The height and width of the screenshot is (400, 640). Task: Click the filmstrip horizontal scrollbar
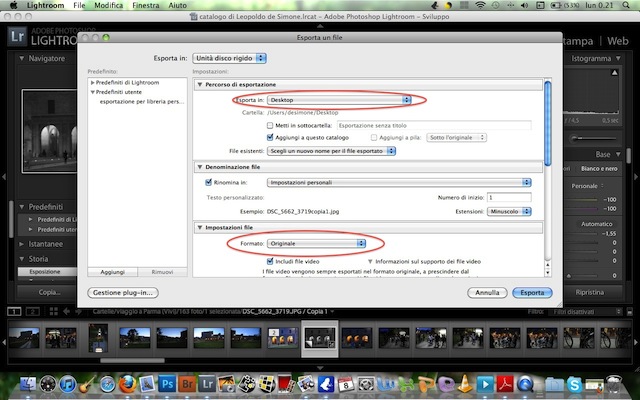(x=132, y=361)
